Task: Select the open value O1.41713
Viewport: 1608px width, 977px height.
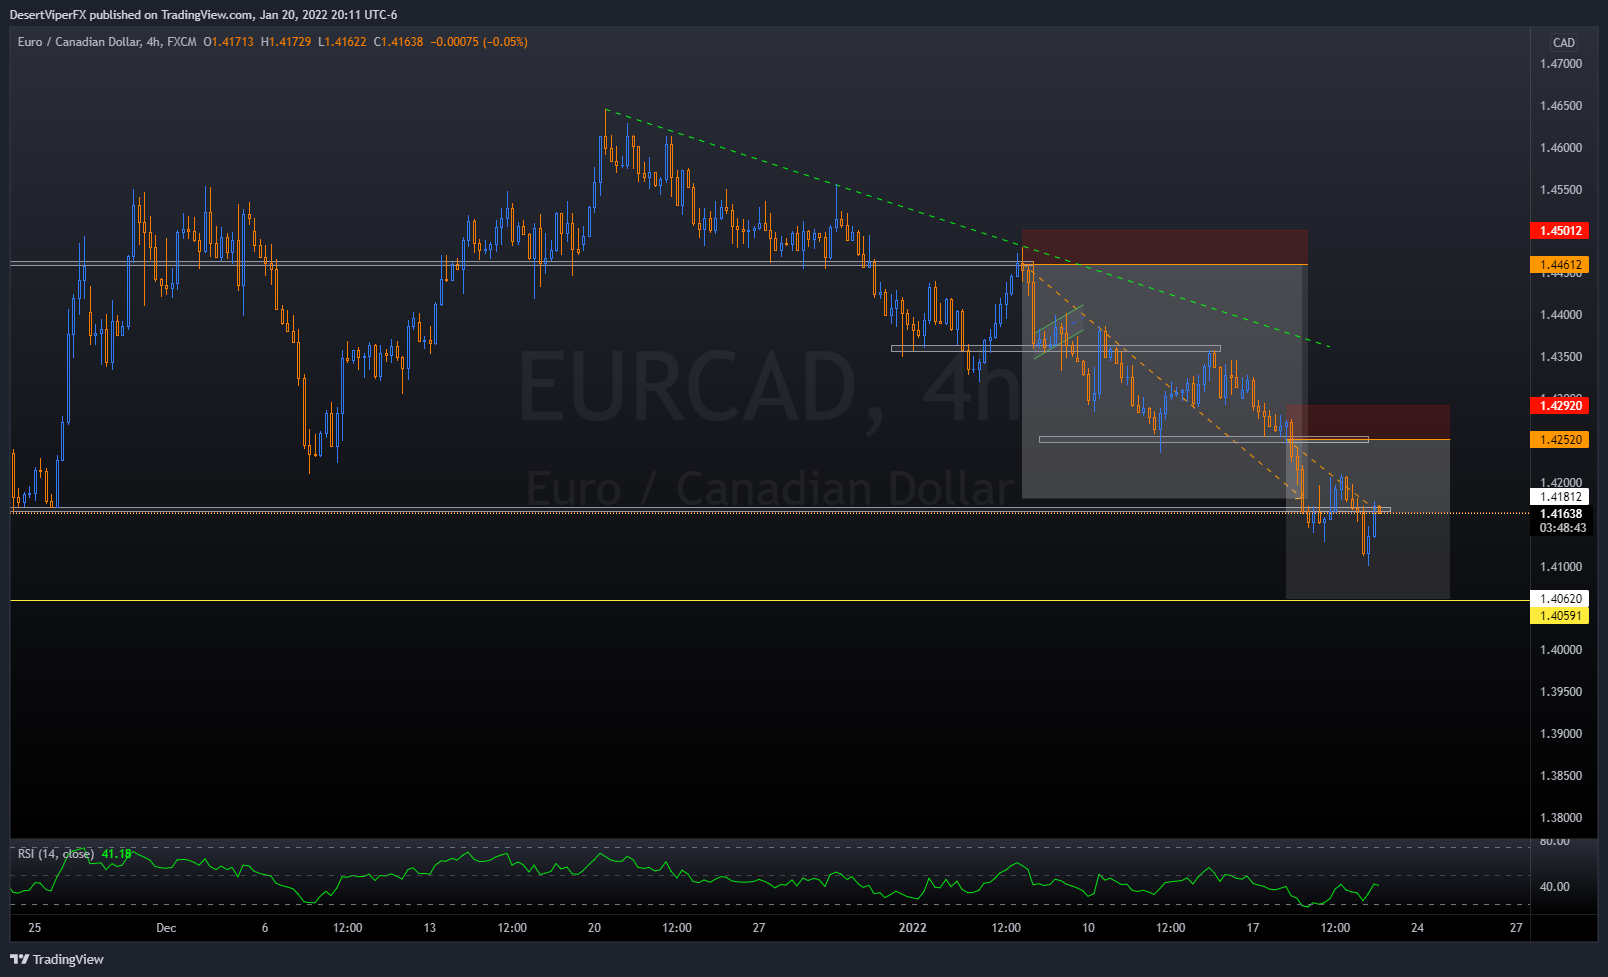Action: pos(228,42)
